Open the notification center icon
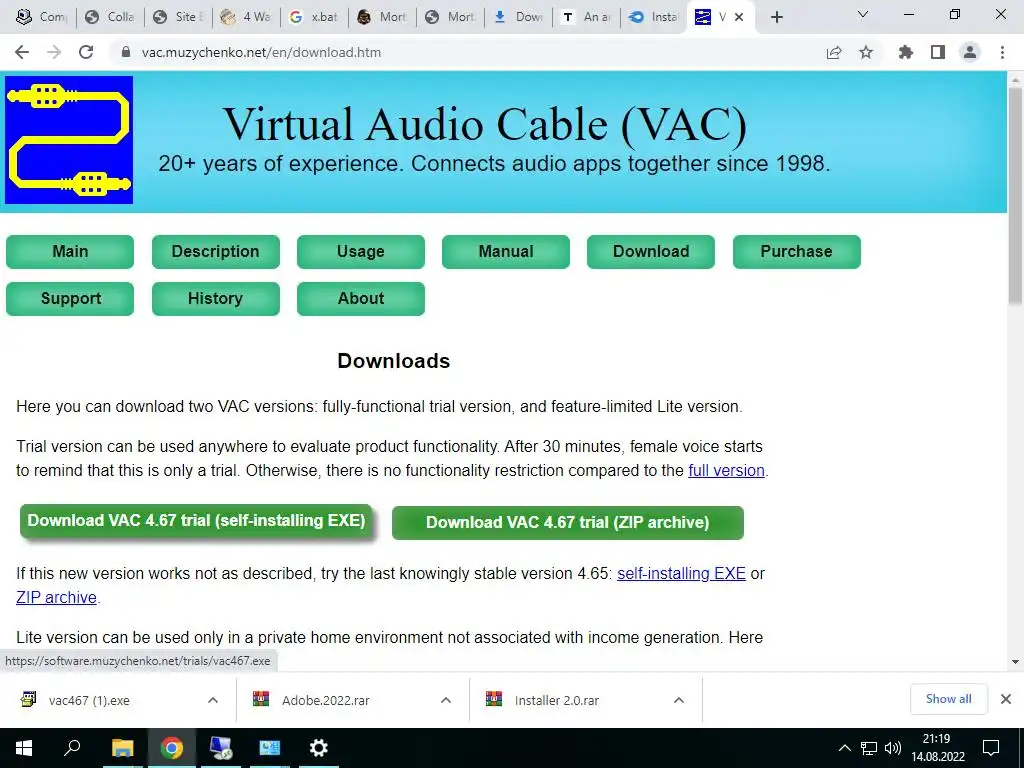The height and width of the screenshot is (768, 1024). [991, 748]
